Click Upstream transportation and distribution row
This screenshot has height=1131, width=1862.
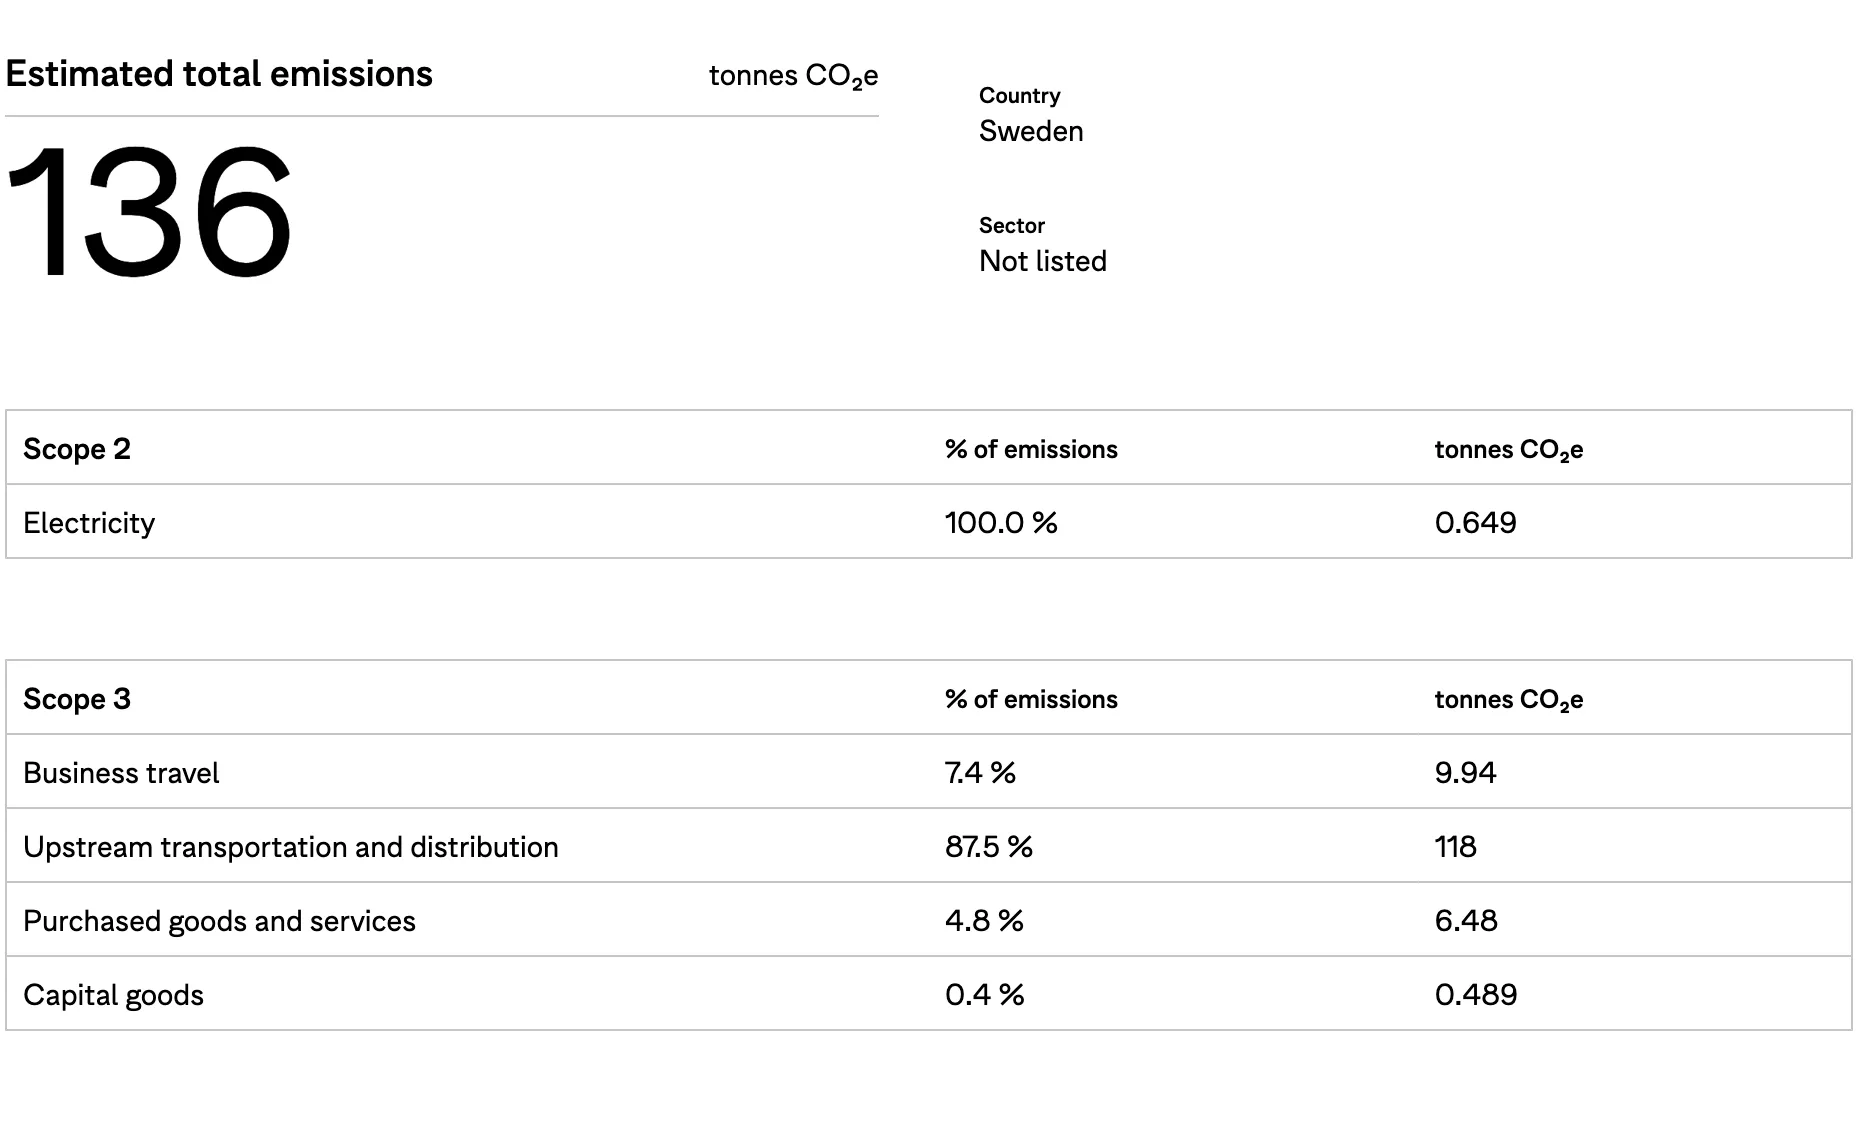pos(291,847)
